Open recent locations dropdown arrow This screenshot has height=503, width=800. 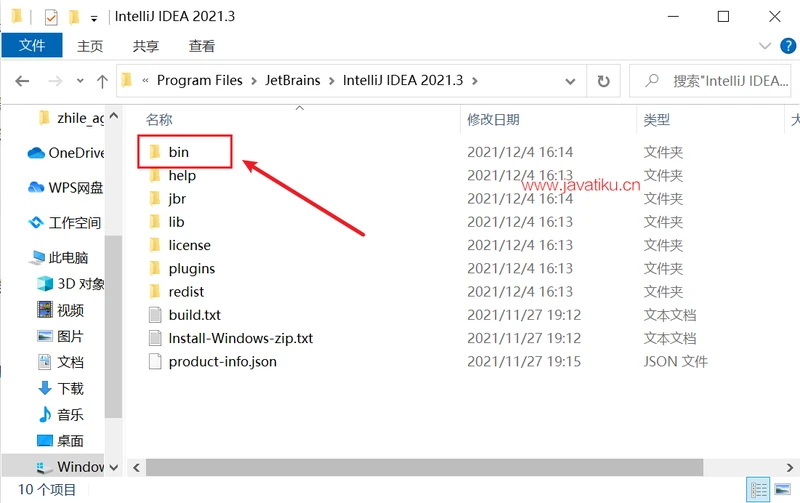point(80,81)
